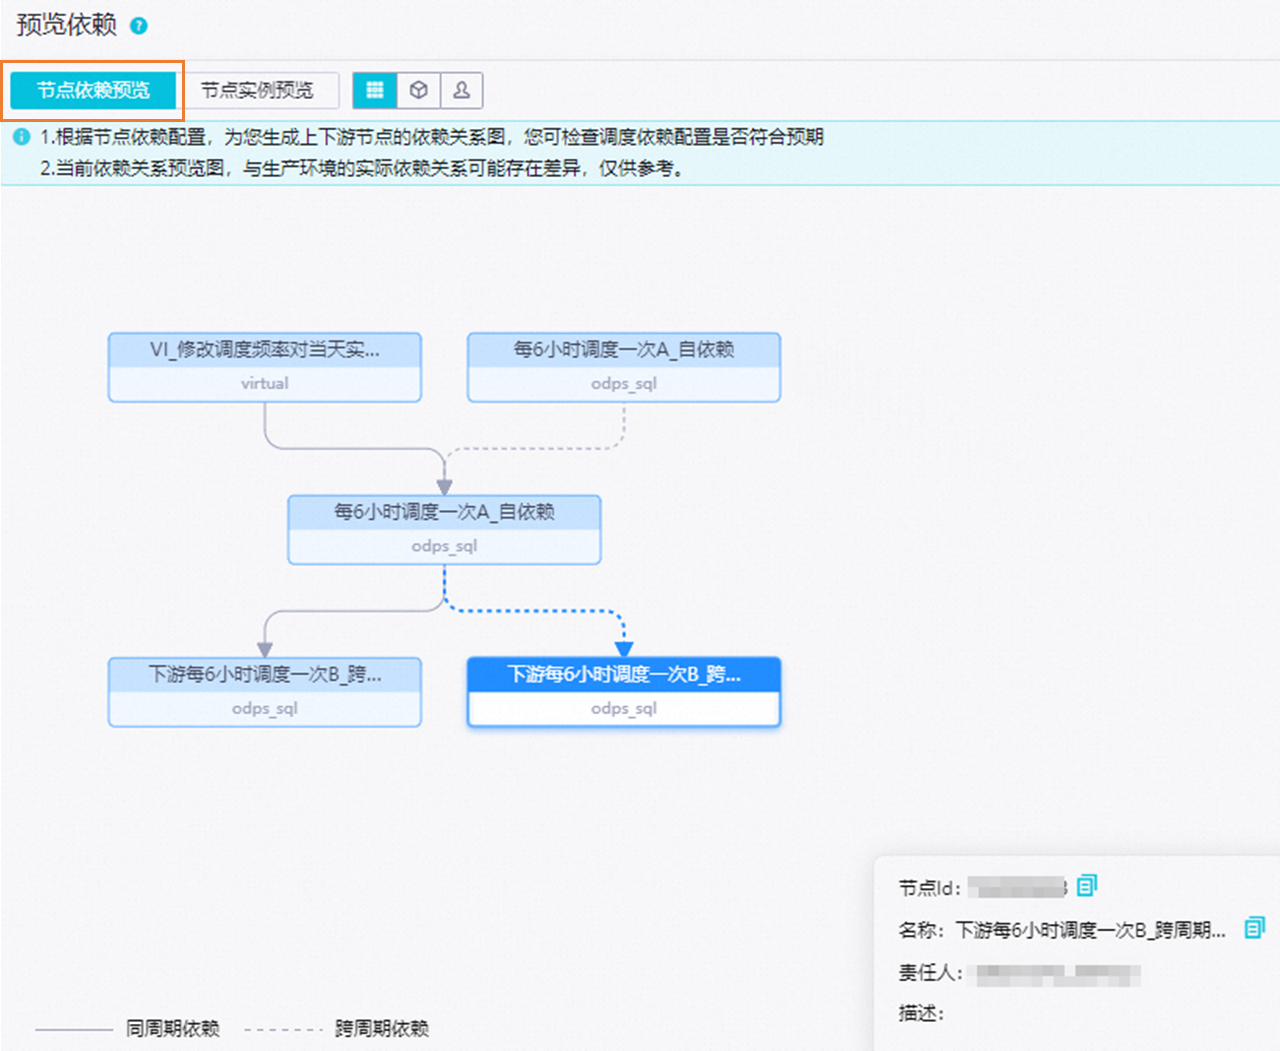Viewport: 1280px width, 1051px height.
Task: Click the 名称 value text in the detail panel
Action: click(1091, 930)
